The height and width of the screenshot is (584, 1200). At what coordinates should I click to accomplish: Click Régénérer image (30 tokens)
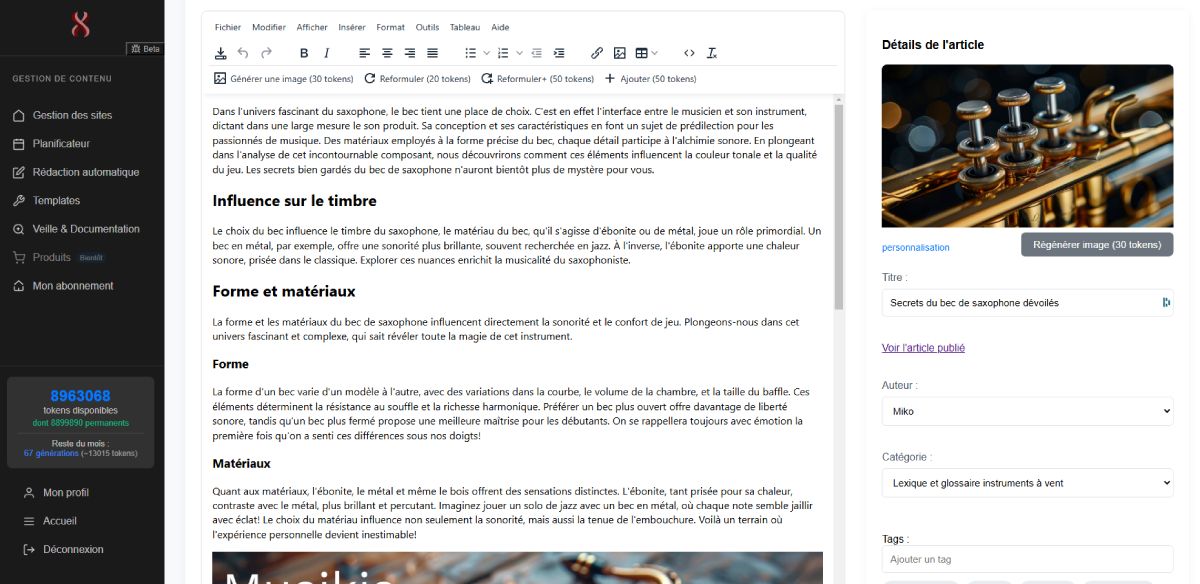(1095, 243)
